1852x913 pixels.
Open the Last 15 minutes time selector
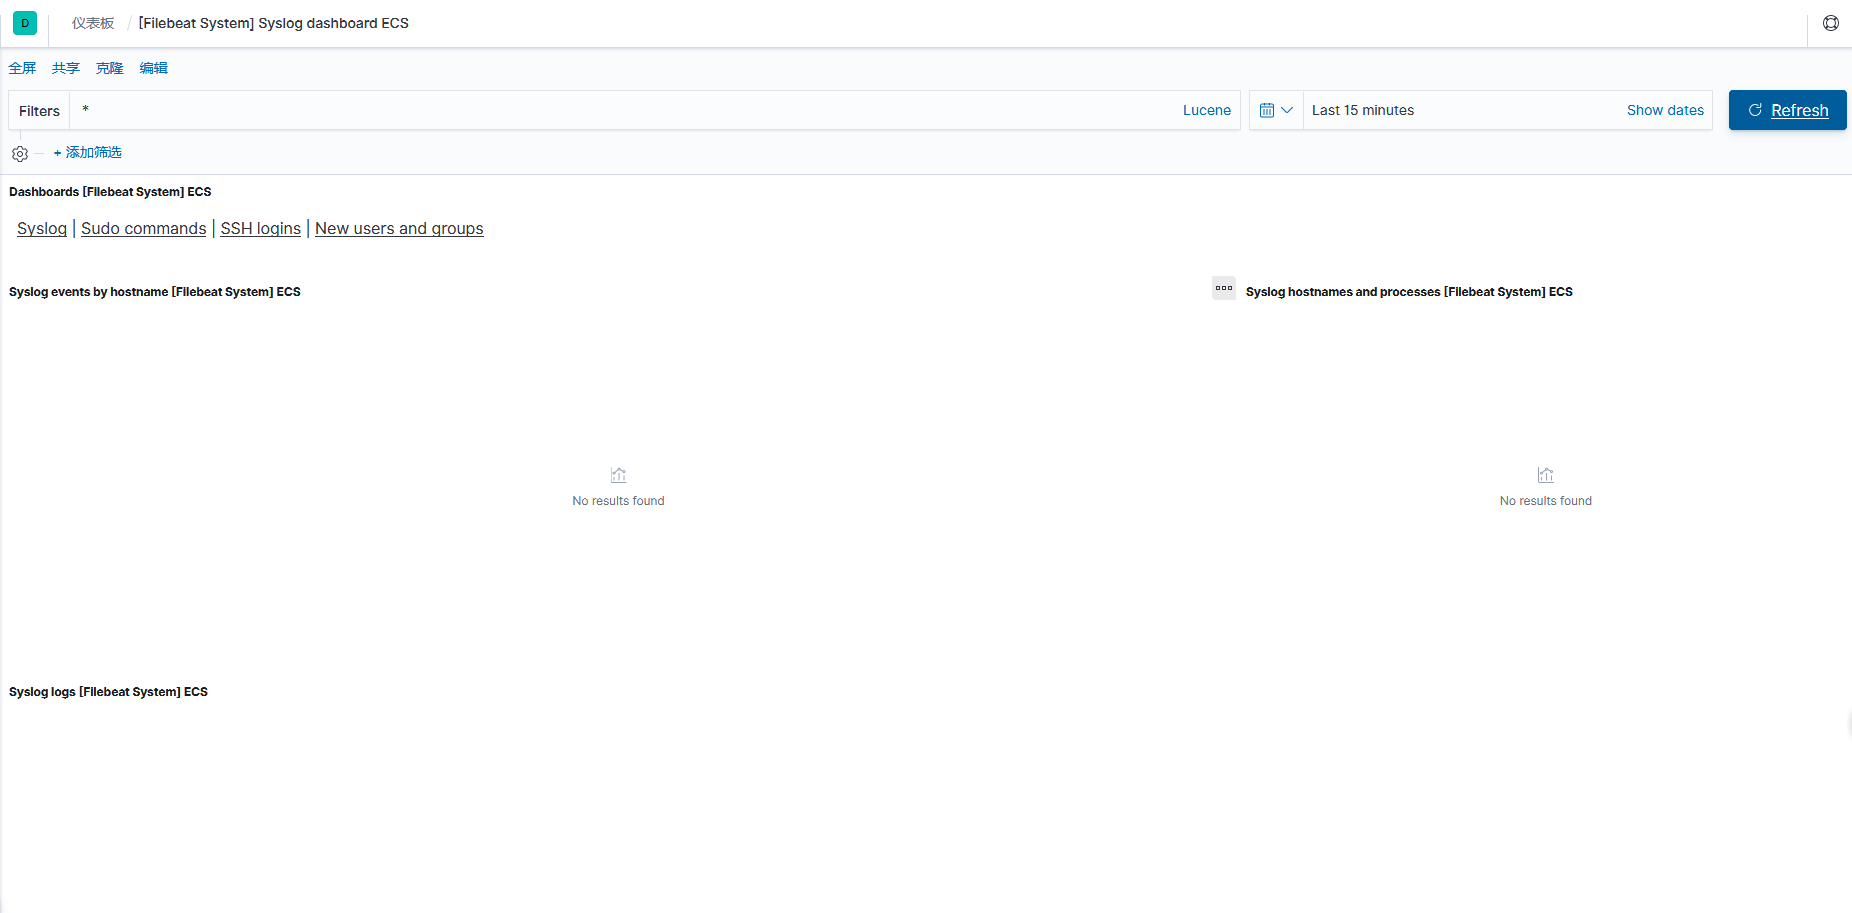(1363, 110)
